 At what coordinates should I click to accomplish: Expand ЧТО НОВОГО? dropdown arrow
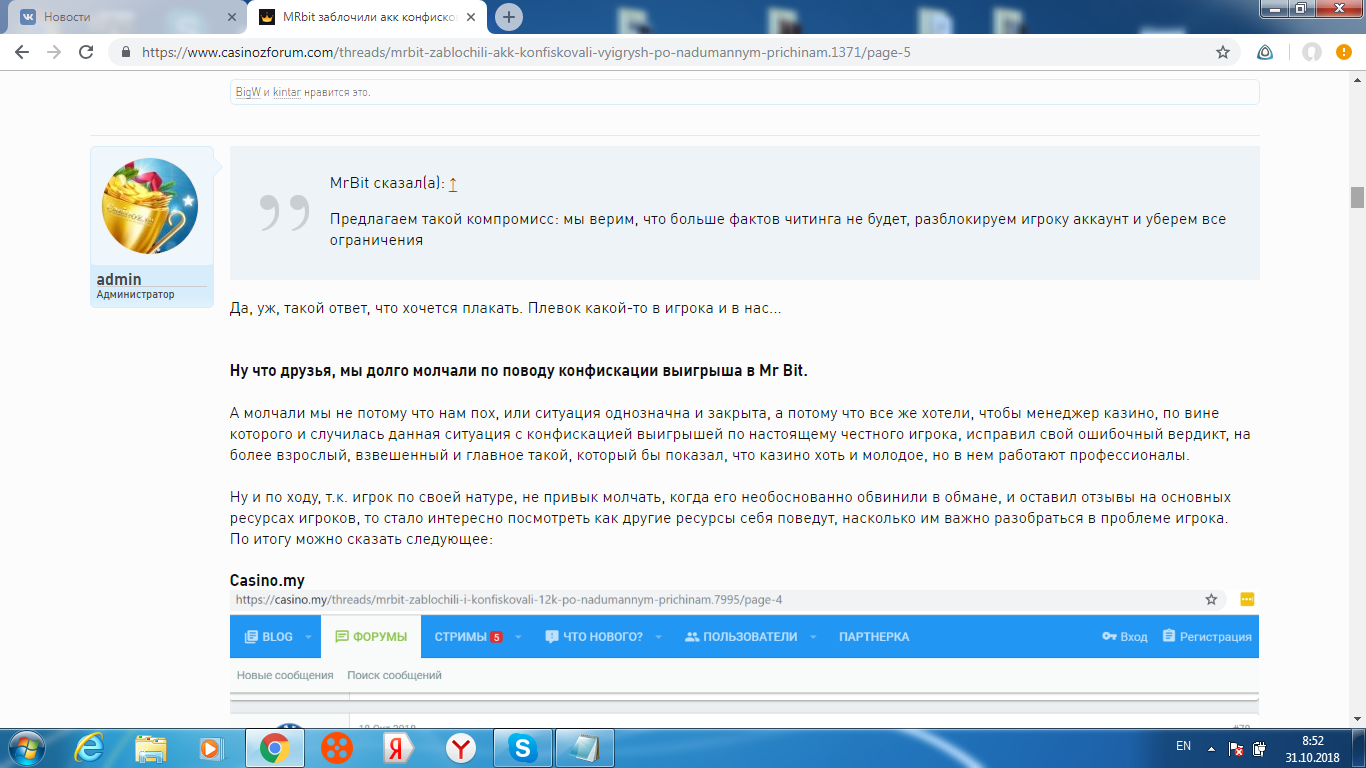point(657,636)
